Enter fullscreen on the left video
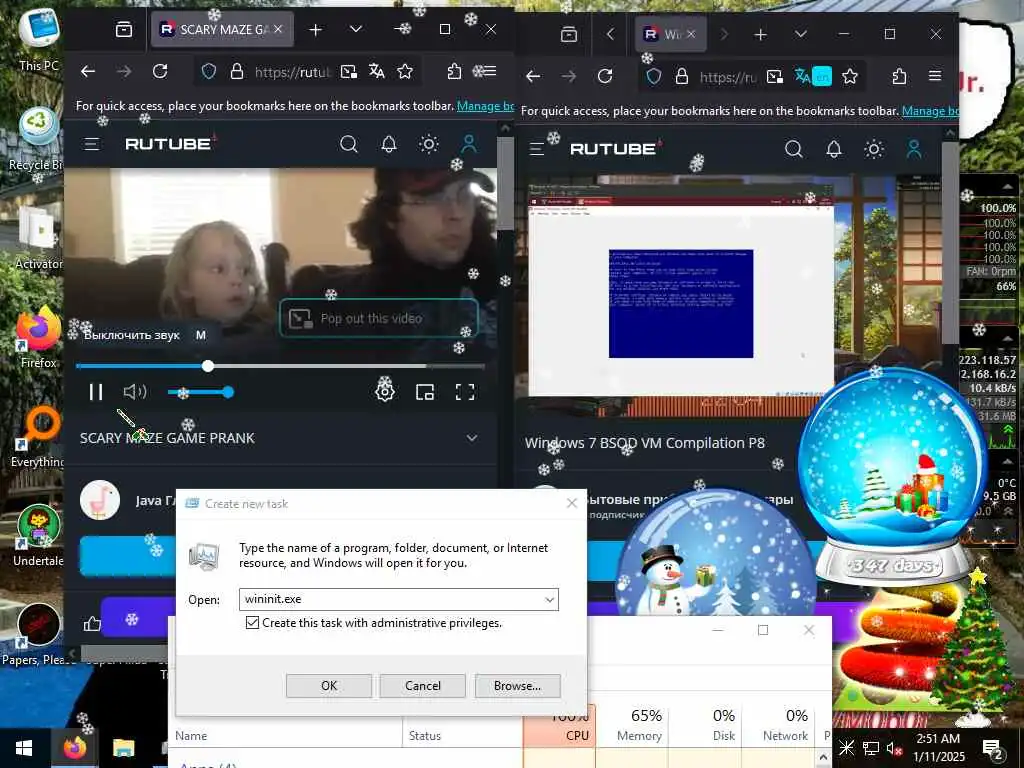Image resolution: width=1024 pixels, height=768 pixels. (465, 392)
